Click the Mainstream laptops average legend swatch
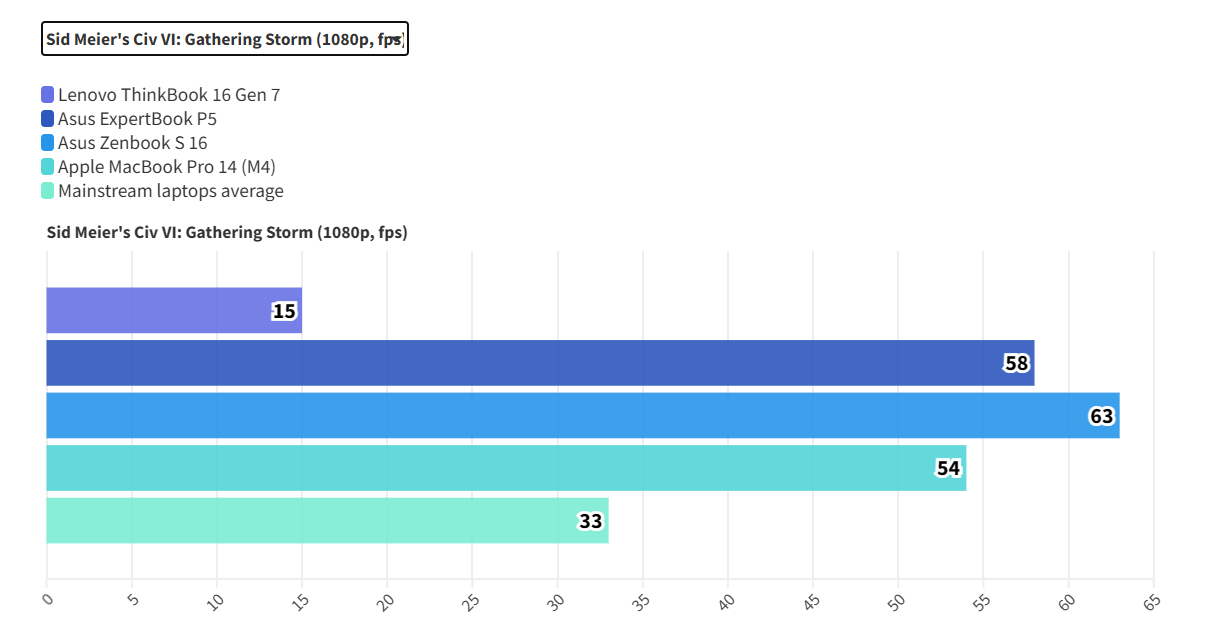Viewport: 1218px width, 633px height. click(x=48, y=191)
